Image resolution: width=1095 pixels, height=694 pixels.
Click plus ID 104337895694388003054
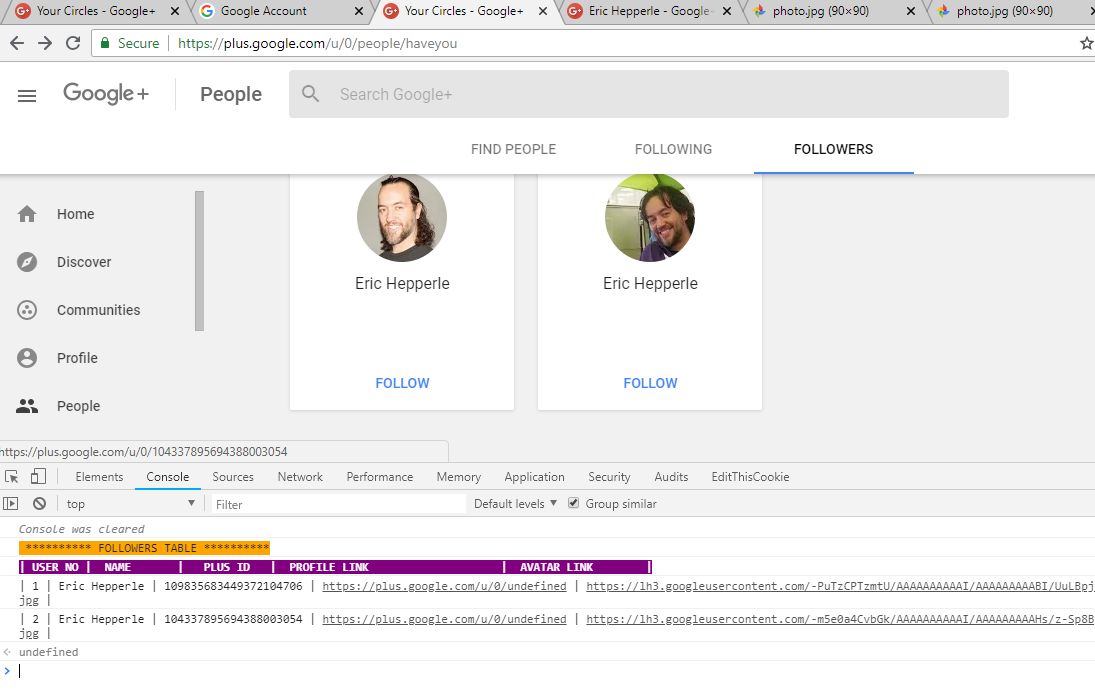click(233, 619)
